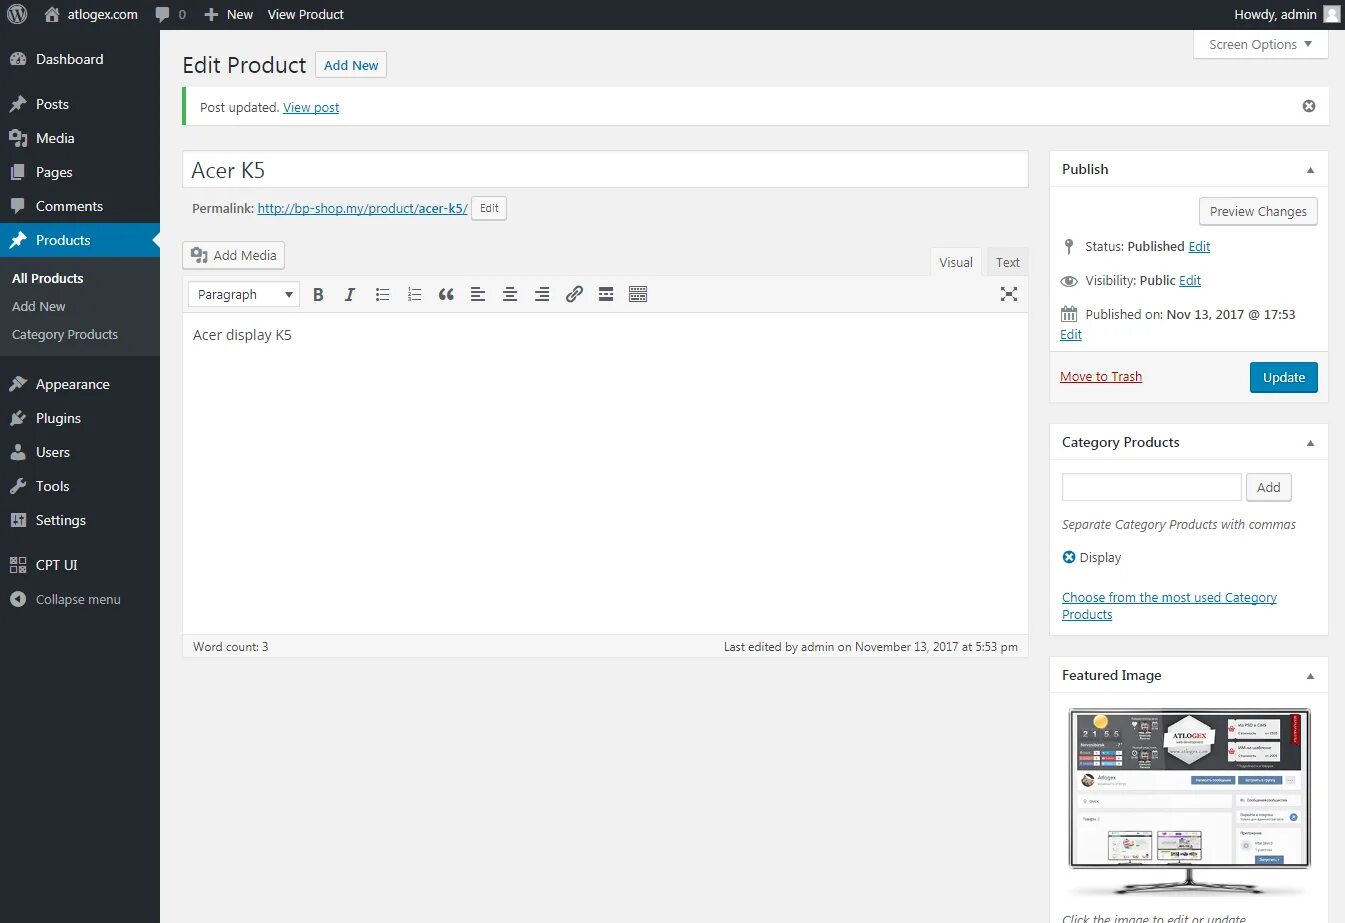Image resolution: width=1345 pixels, height=923 pixels.
Task: Align text center
Action: pos(510,294)
